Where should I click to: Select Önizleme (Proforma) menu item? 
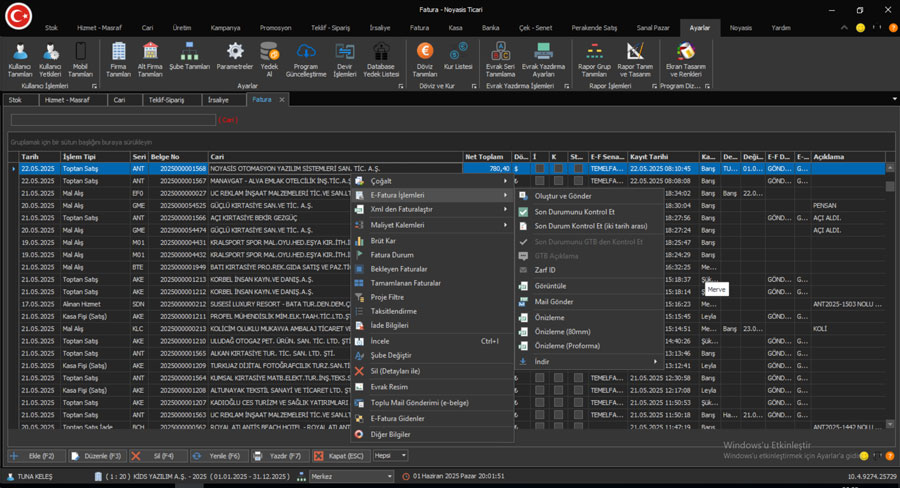[589, 346]
